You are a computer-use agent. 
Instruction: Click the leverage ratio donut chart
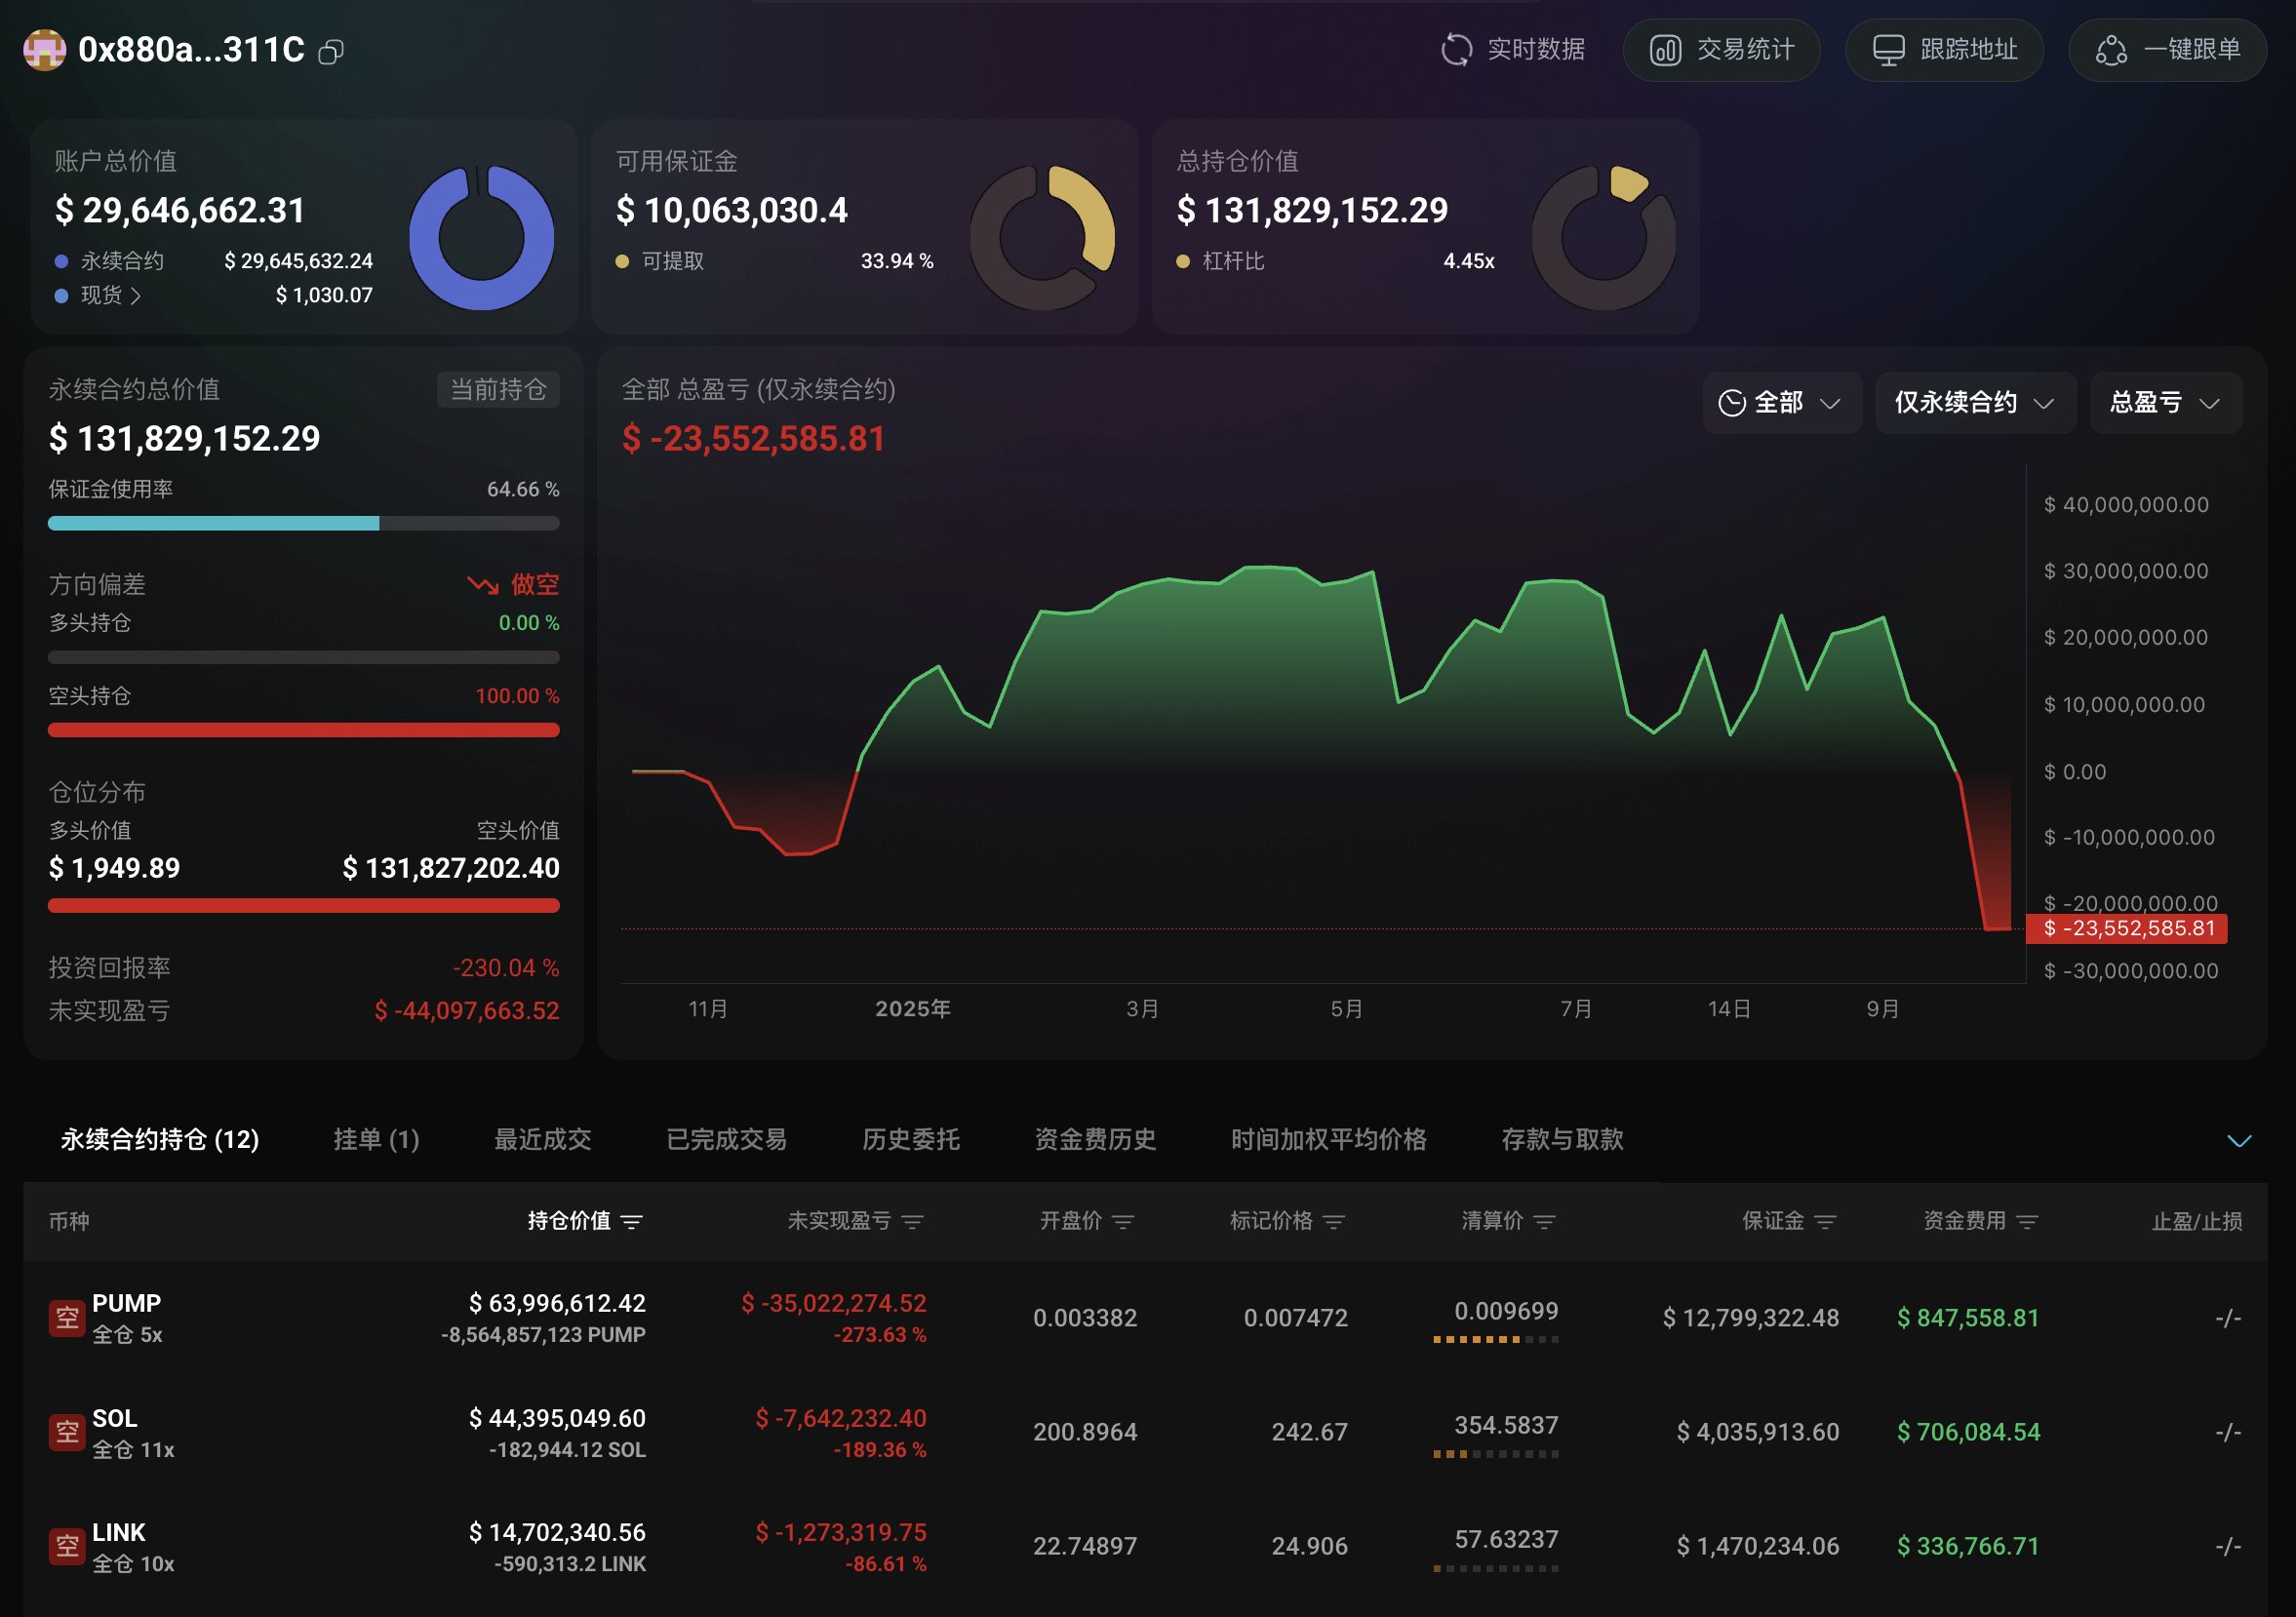pyautogui.click(x=1604, y=238)
